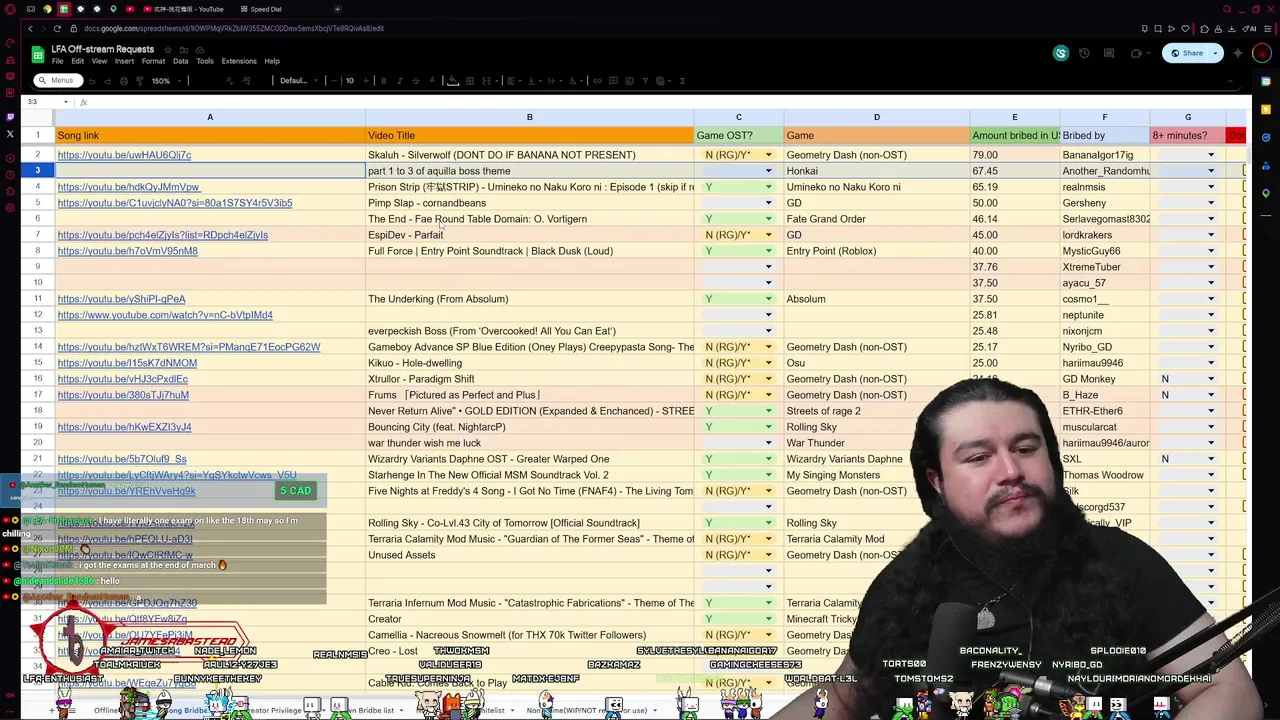Open the Format menu

tap(153, 61)
